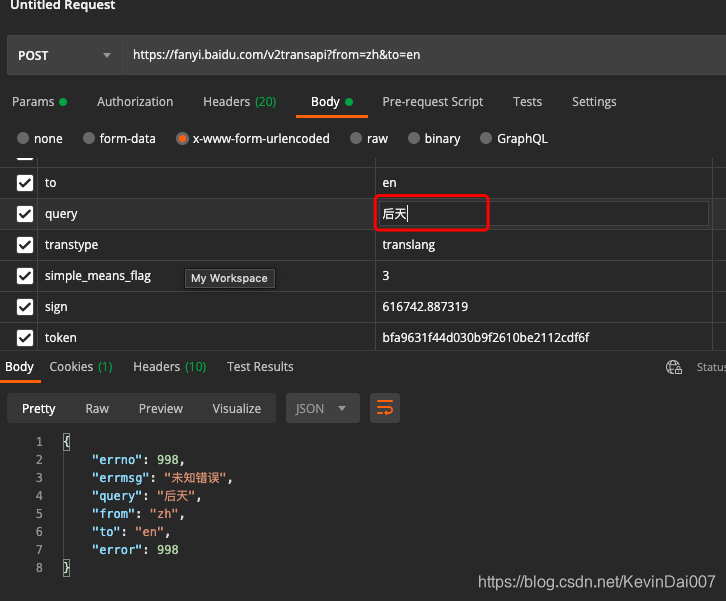Click the simple_means_flag value '3'
726x601 pixels.
[x=544, y=276]
